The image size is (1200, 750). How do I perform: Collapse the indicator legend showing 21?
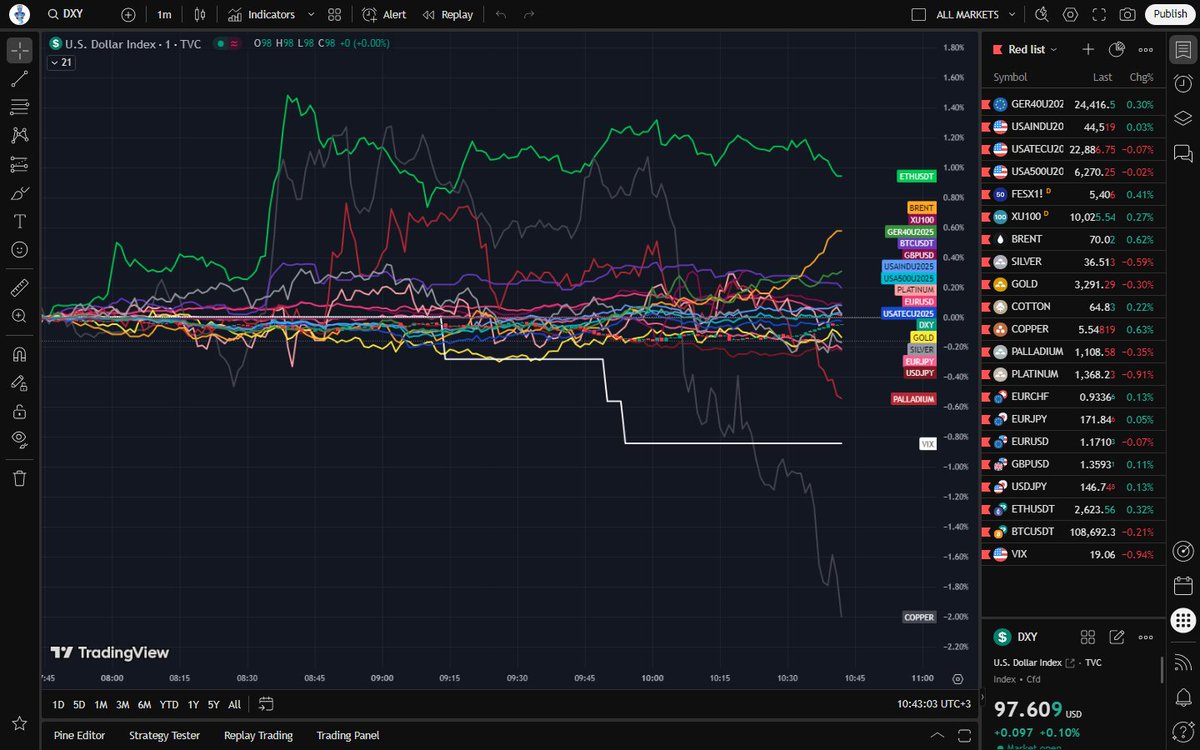(63, 62)
